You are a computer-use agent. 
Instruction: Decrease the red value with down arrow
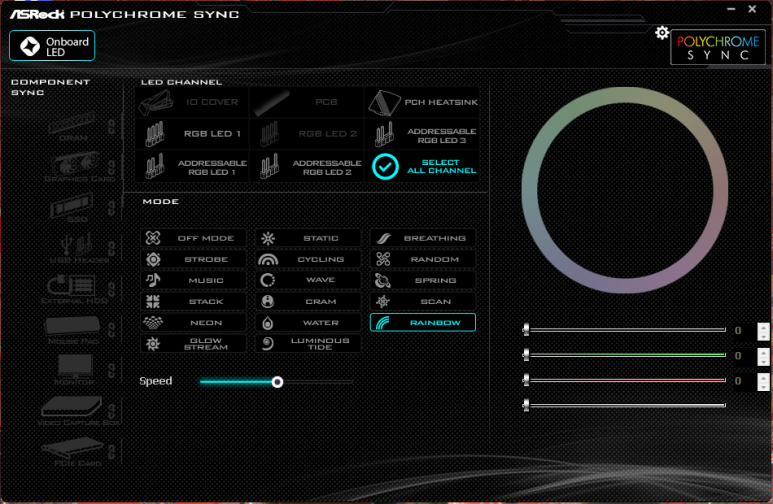click(x=763, y=387)
